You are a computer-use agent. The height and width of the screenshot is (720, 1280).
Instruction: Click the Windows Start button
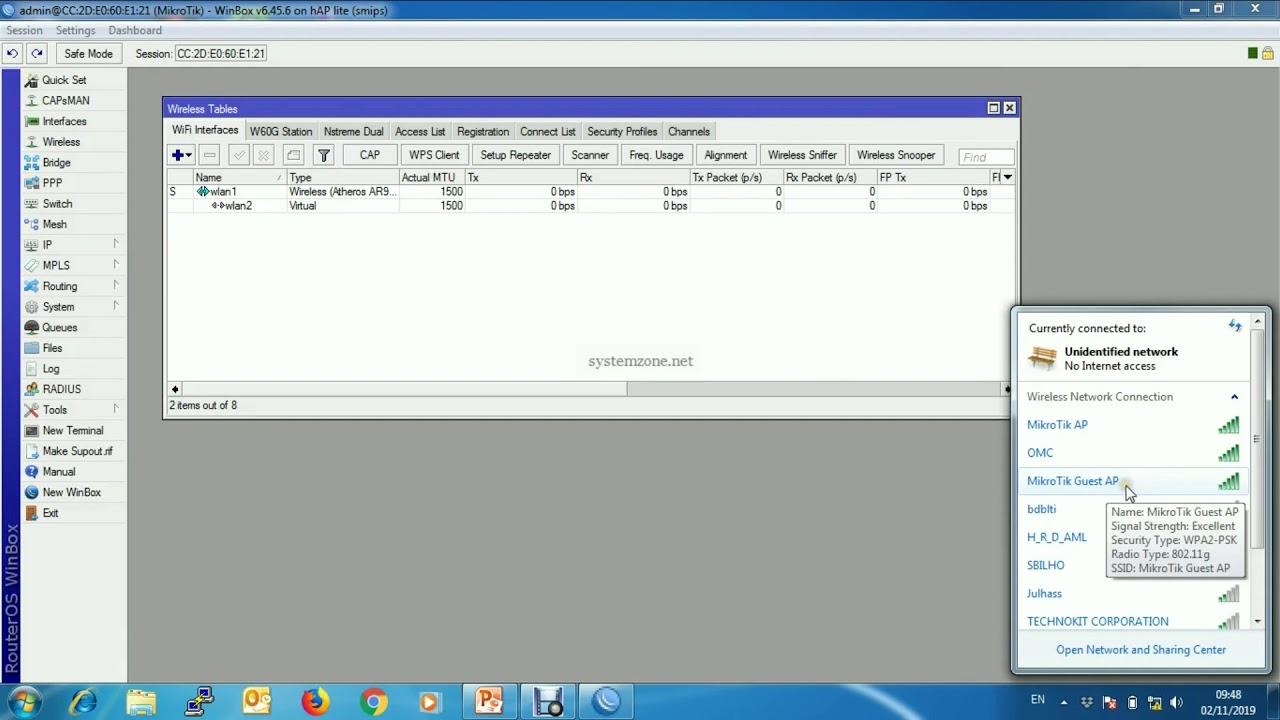point(24,701)
